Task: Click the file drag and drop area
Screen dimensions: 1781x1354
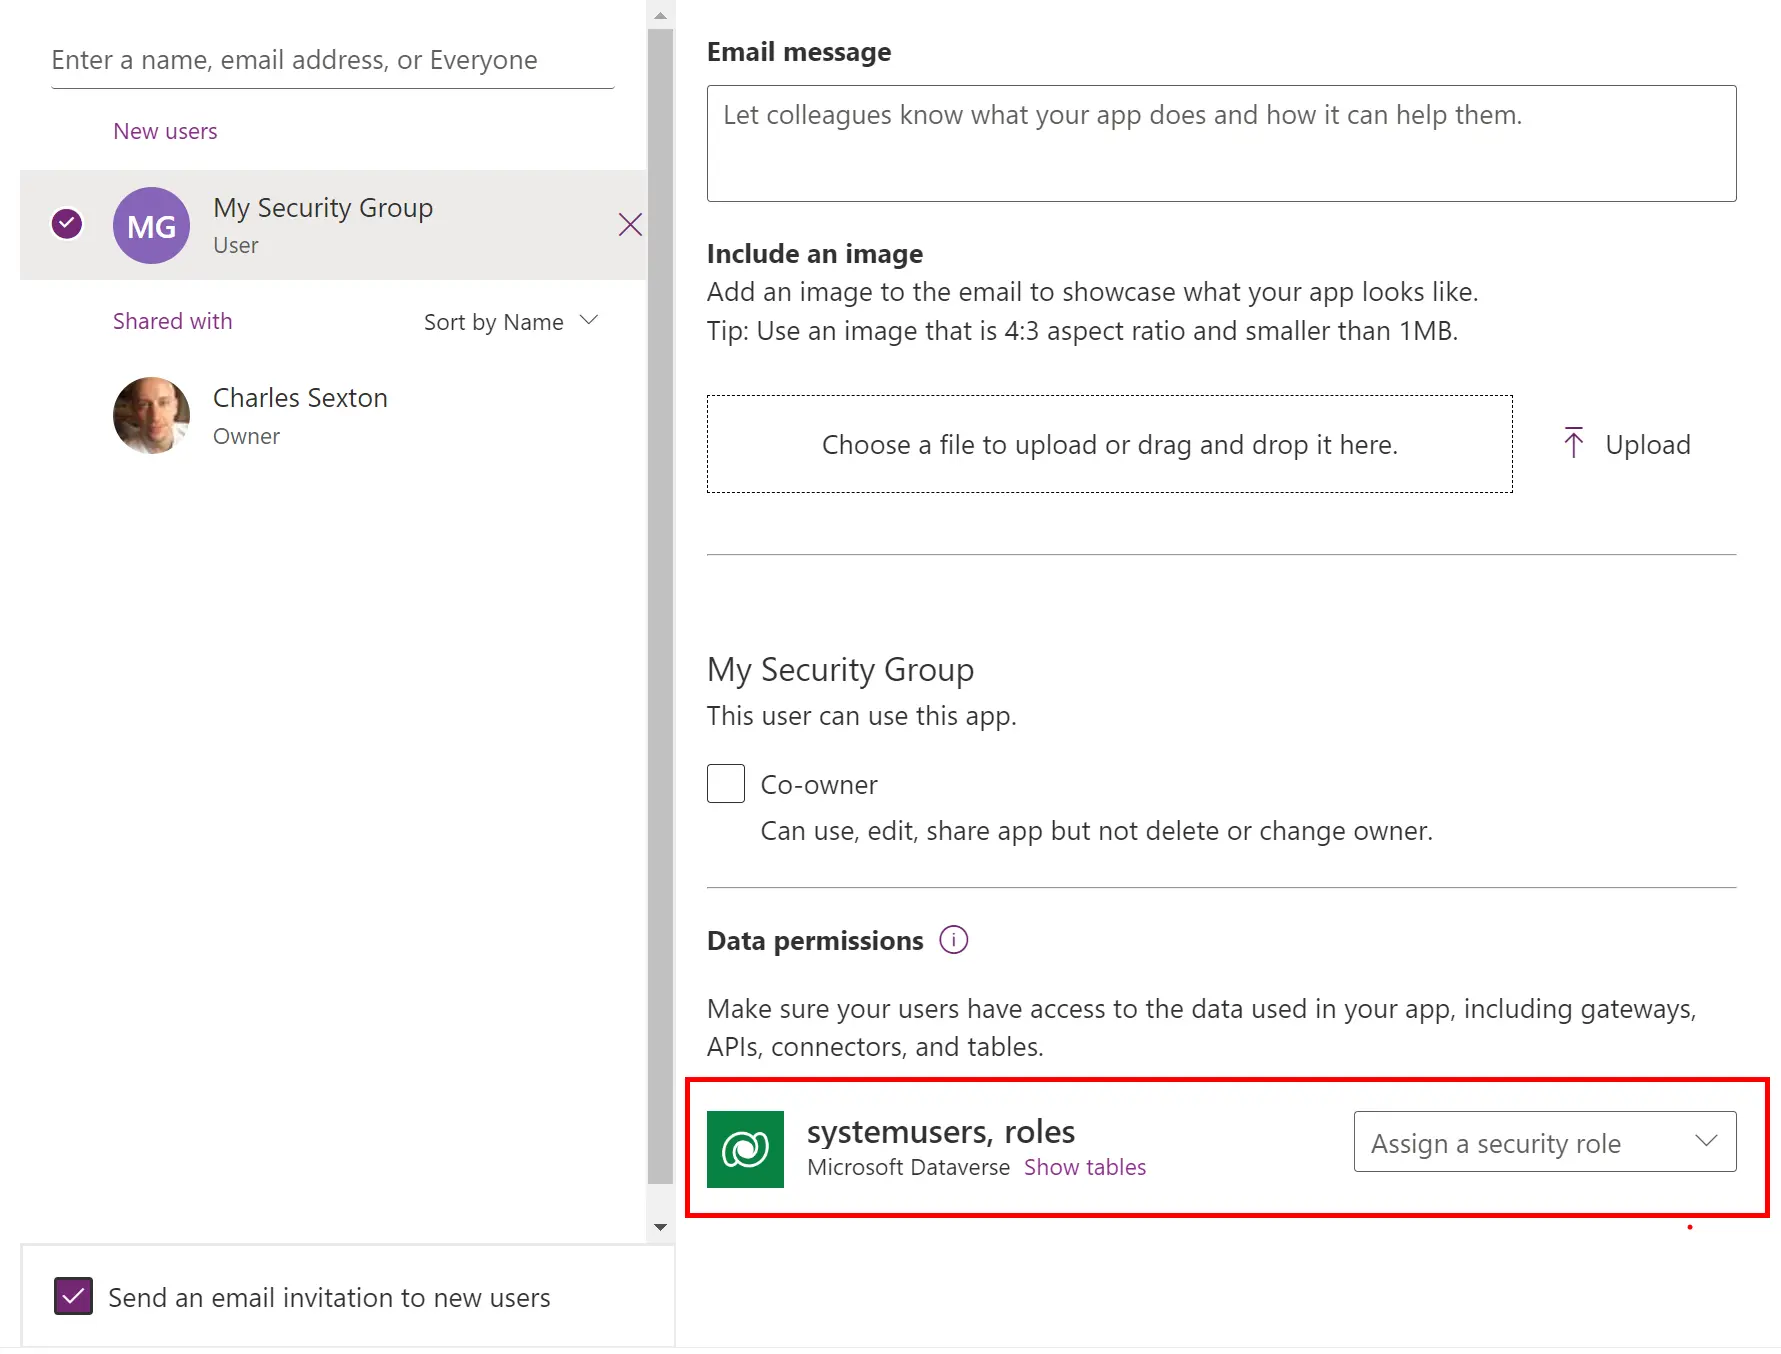Action: pyautogui.click(x=1109, y=444)
